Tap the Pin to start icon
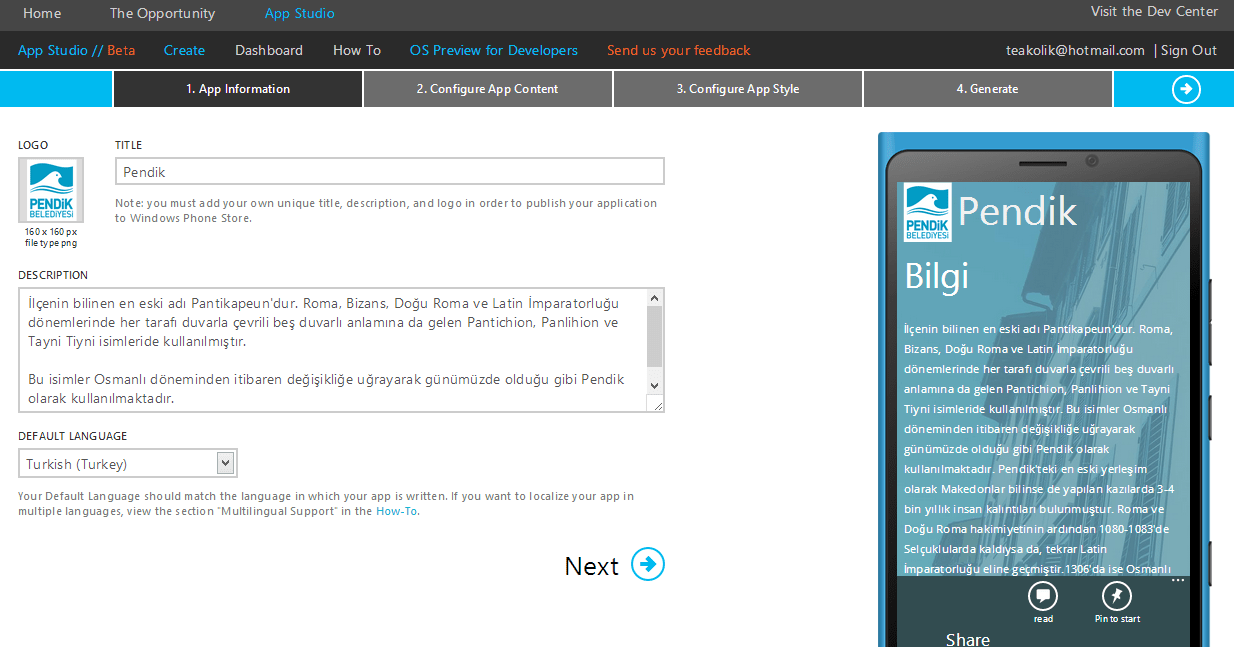 click(x=1116, y=596)
